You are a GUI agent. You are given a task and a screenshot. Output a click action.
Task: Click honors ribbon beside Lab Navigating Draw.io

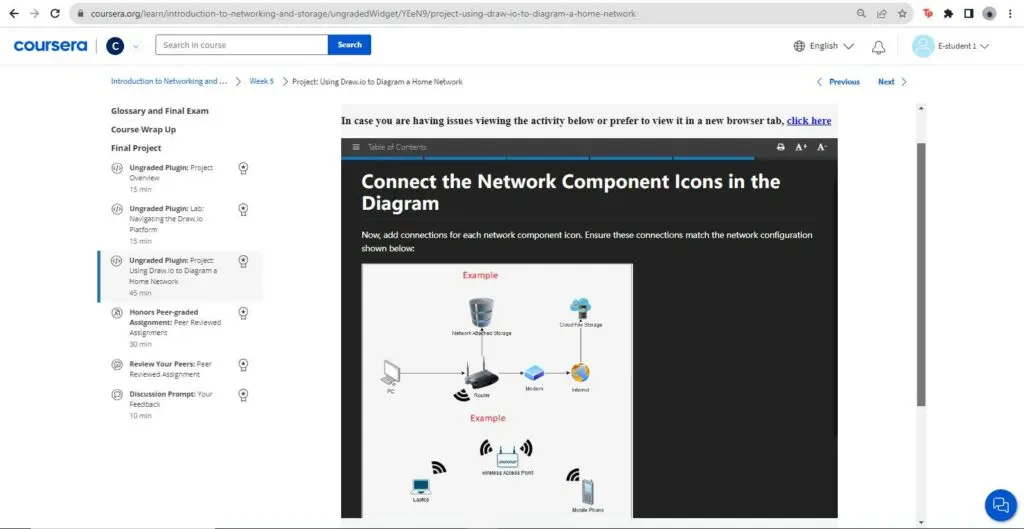243,210
